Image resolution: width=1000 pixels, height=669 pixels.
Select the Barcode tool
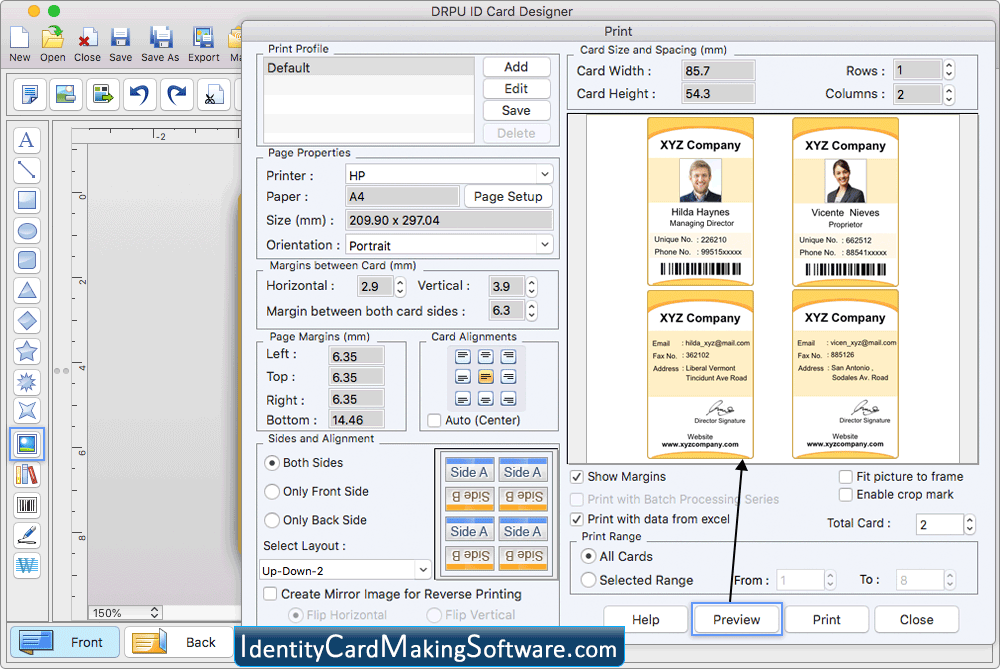pos(27,505)
